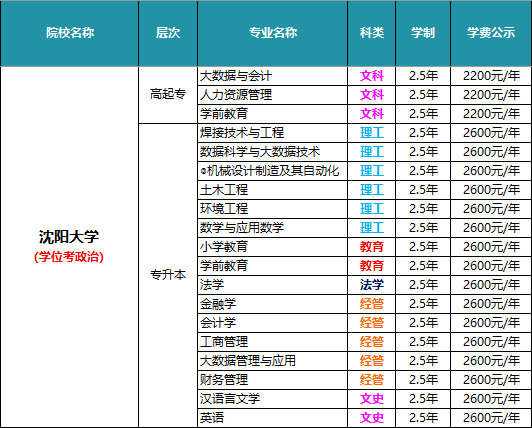
Task: Click the 学费公示 column header
Action: pyautogui.click(x=491, y=33)
